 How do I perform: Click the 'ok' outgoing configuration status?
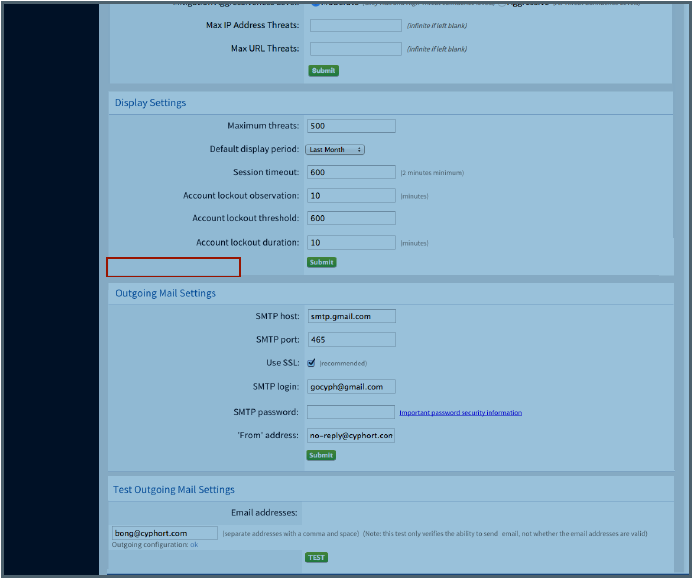tap(194, 545)
